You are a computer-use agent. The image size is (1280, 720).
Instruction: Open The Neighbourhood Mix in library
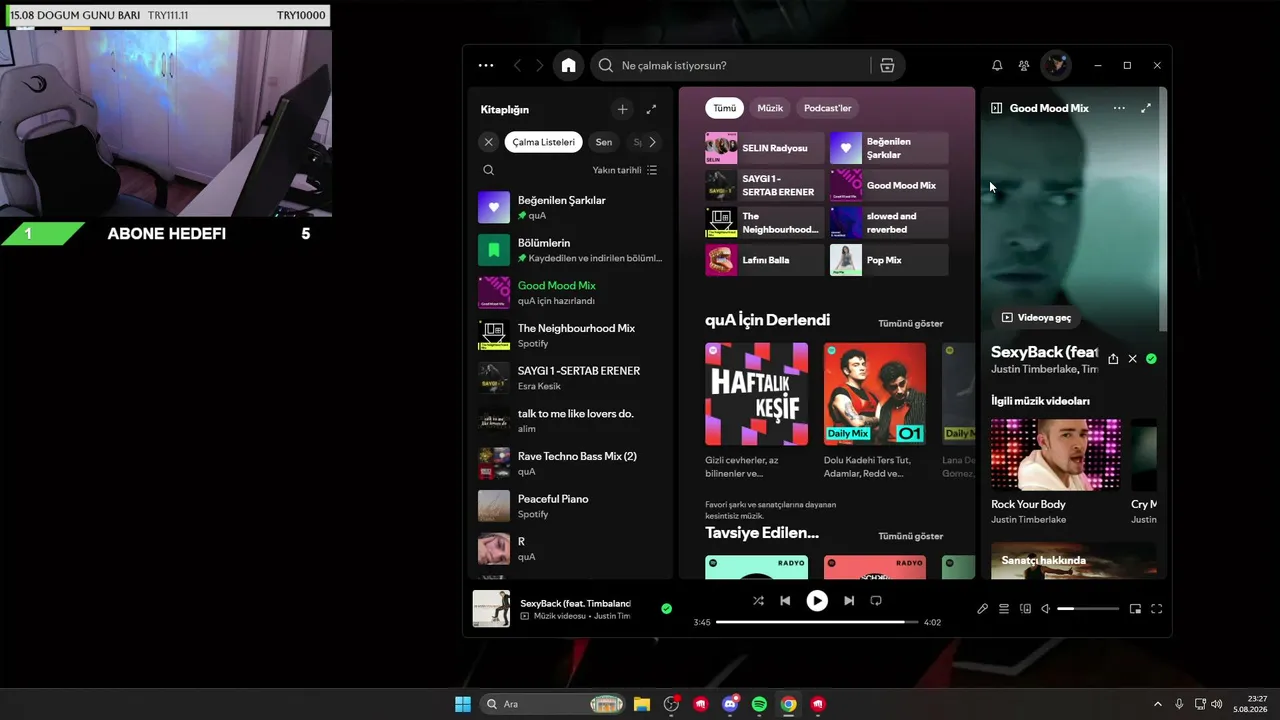(571, 335)
